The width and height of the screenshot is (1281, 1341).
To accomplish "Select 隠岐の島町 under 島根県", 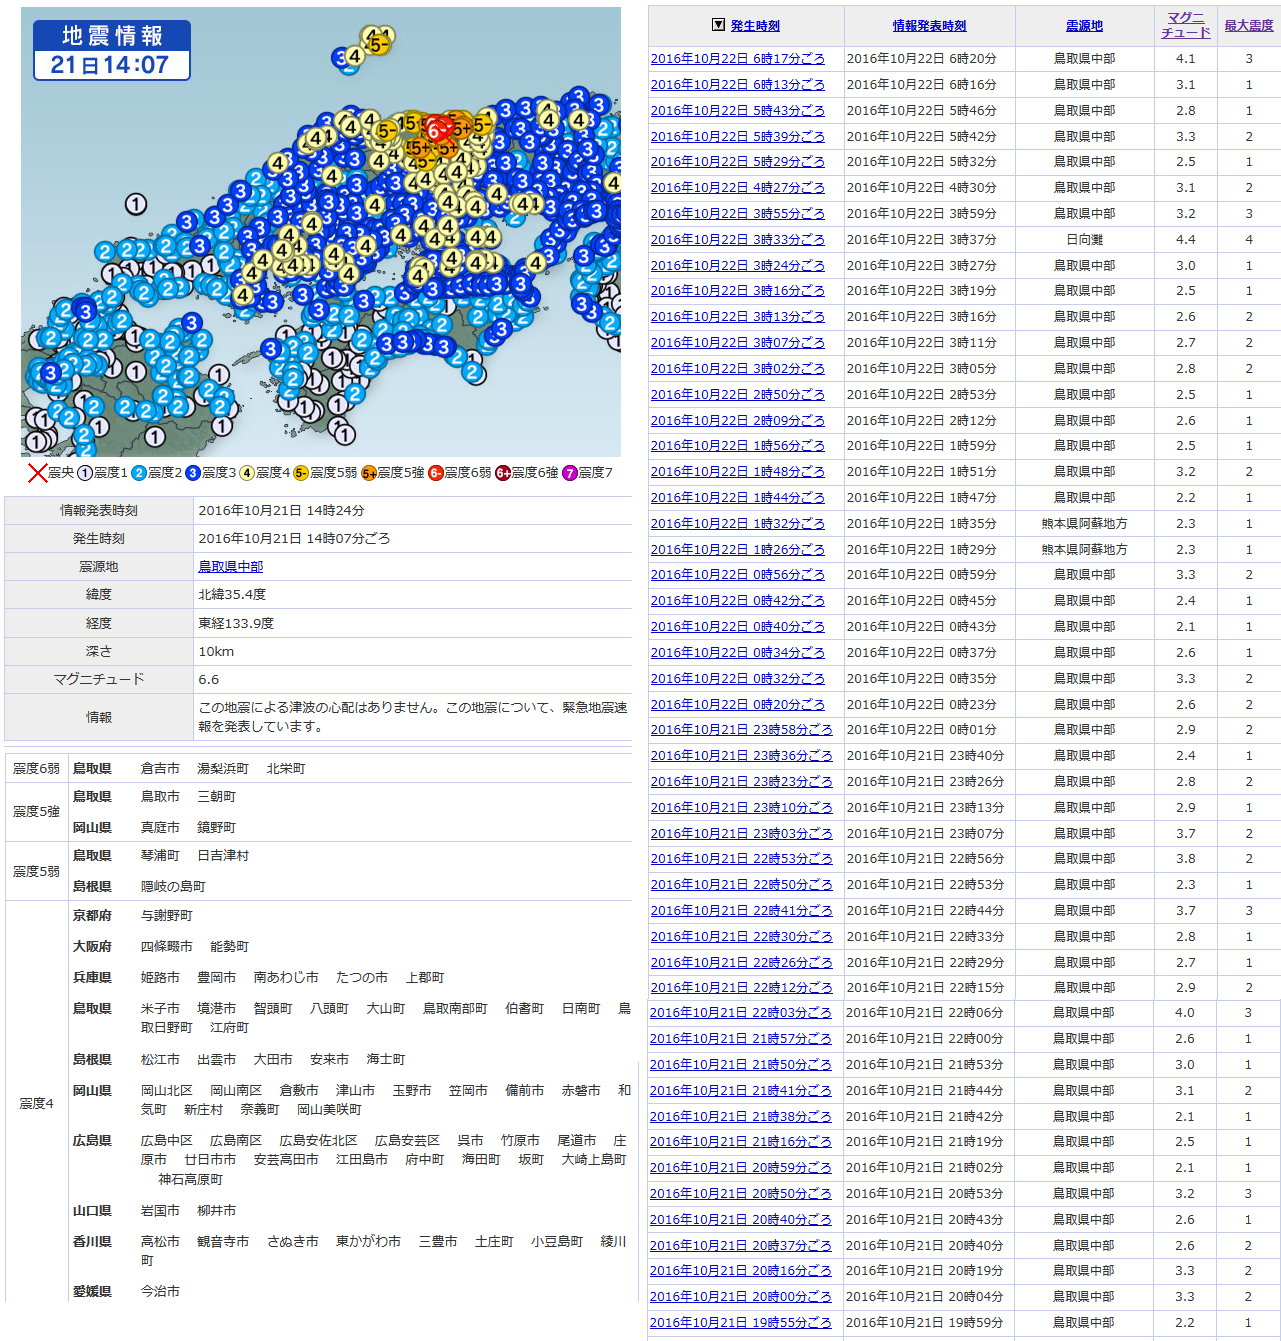I will point(173,887).
